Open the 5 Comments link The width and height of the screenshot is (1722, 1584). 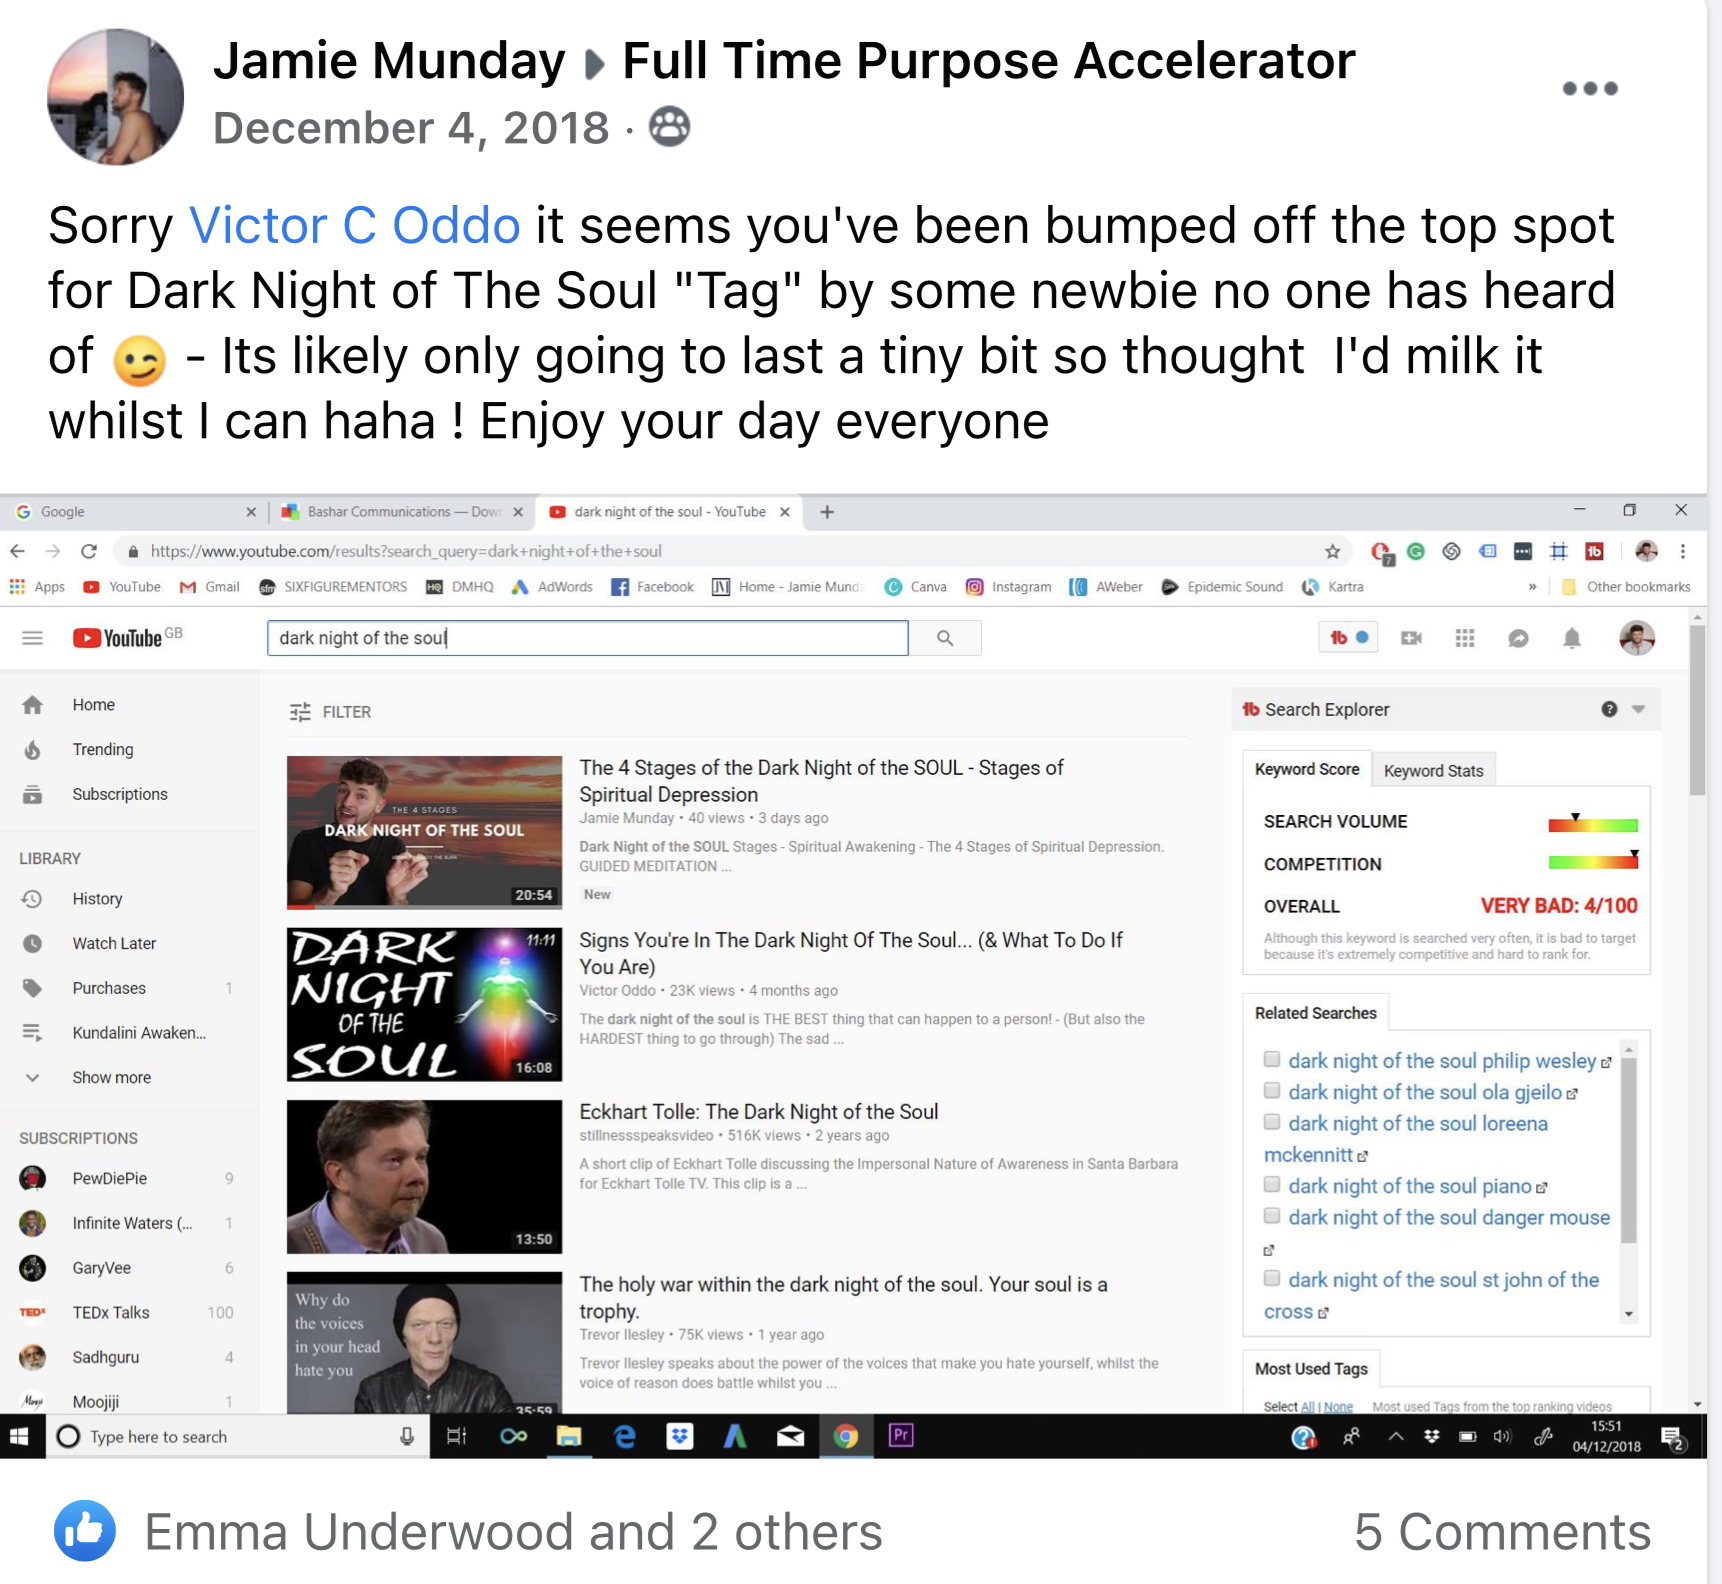1502,1532
